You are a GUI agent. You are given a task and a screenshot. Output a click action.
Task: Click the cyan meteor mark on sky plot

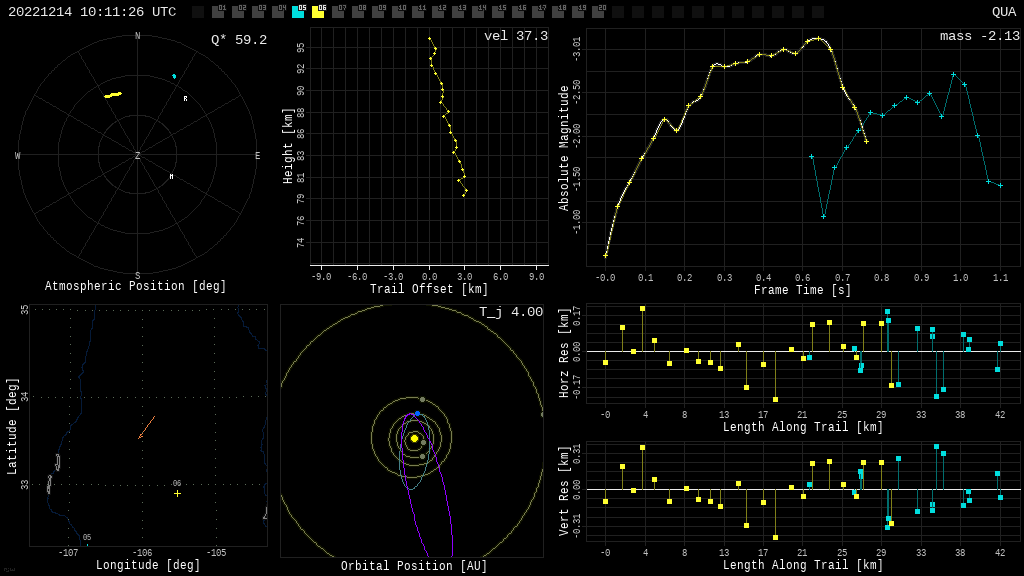point(174,76)
